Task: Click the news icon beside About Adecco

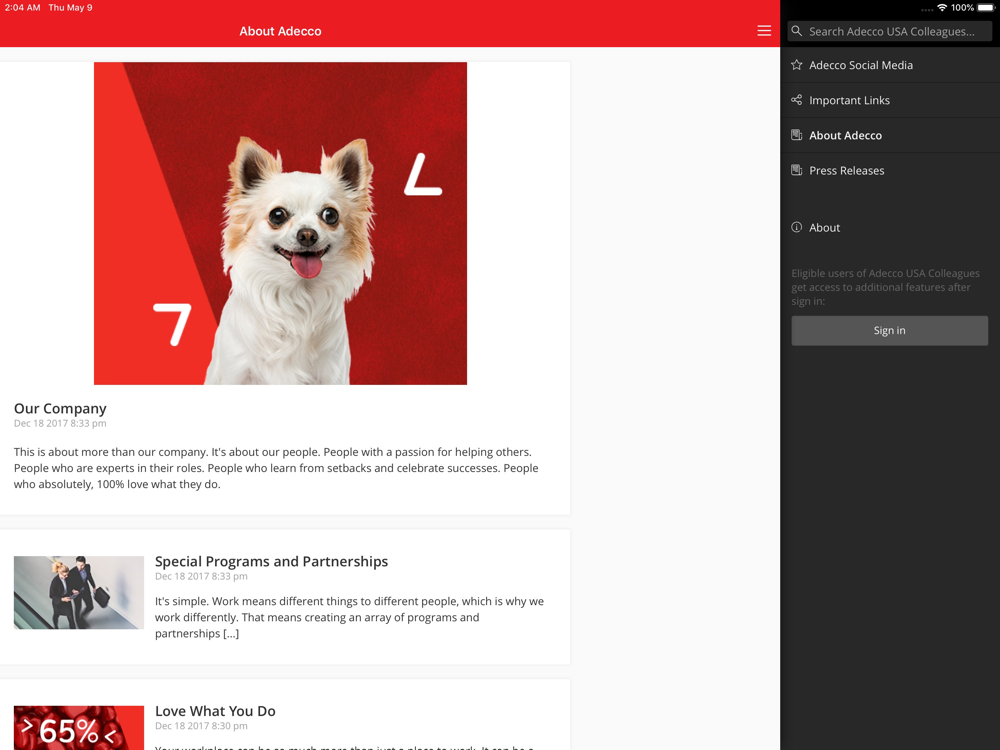Action: [797, 135]
